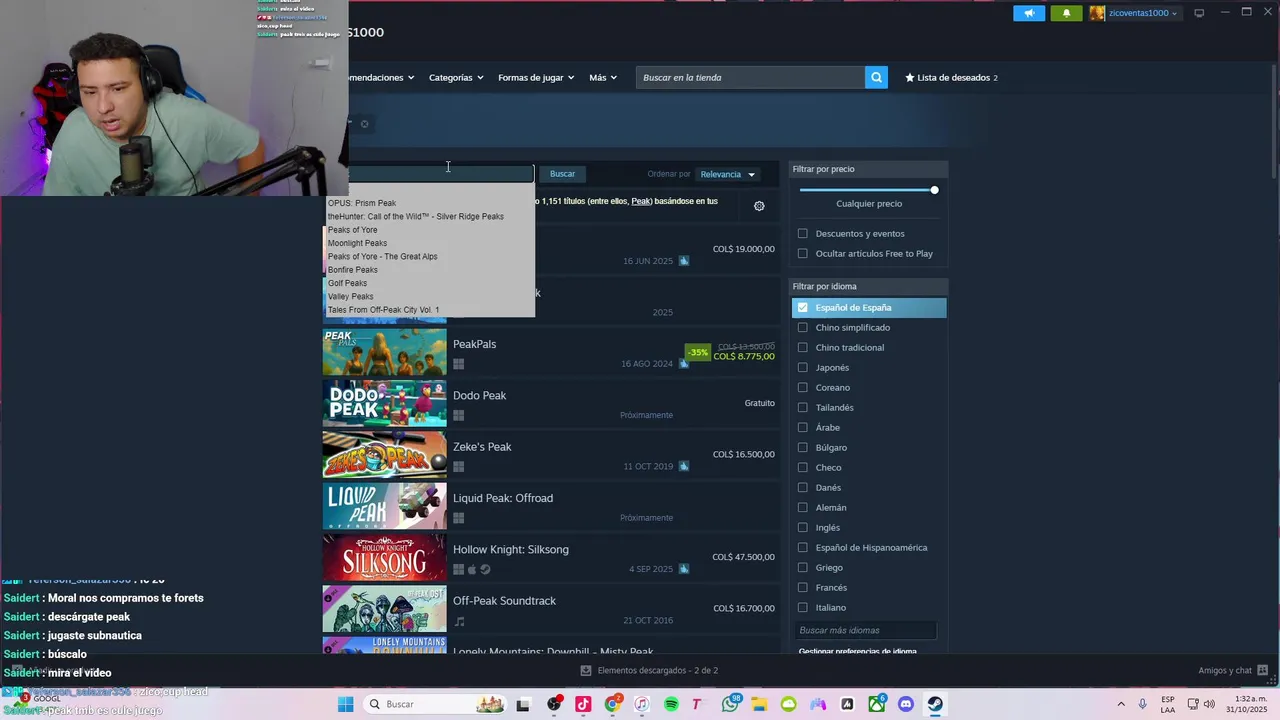Open Gestionar preferencias de idioma link

[x=857, y=651]
